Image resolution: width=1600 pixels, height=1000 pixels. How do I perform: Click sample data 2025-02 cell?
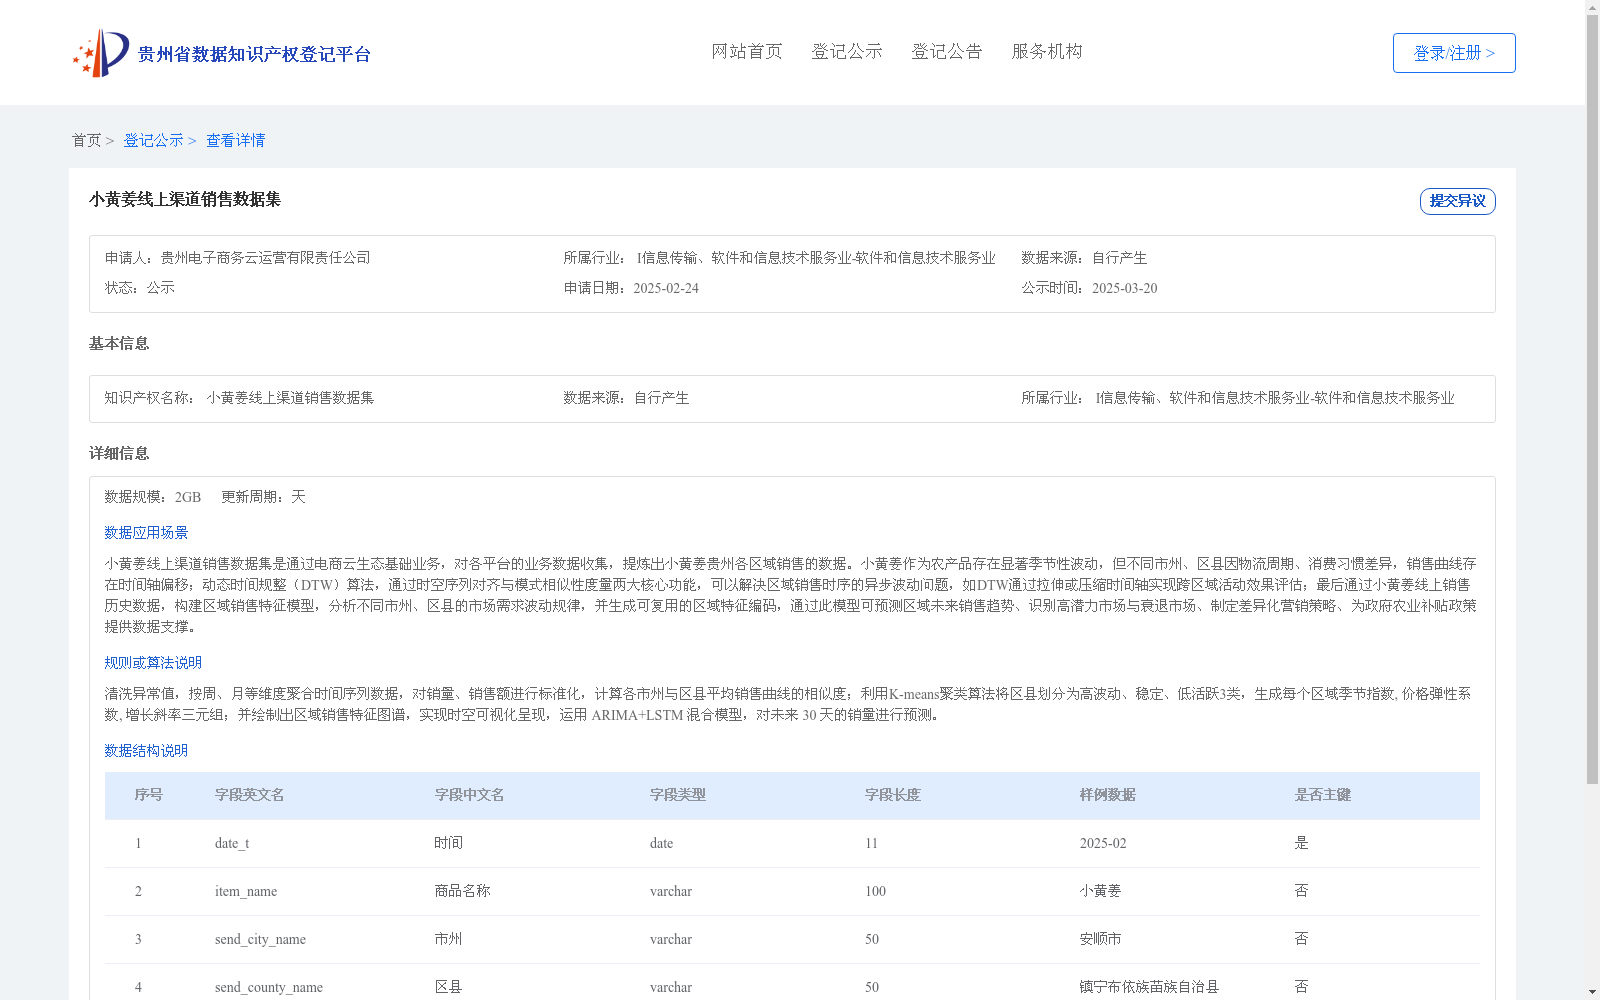pyautogui.click(x=1103, y=843)
